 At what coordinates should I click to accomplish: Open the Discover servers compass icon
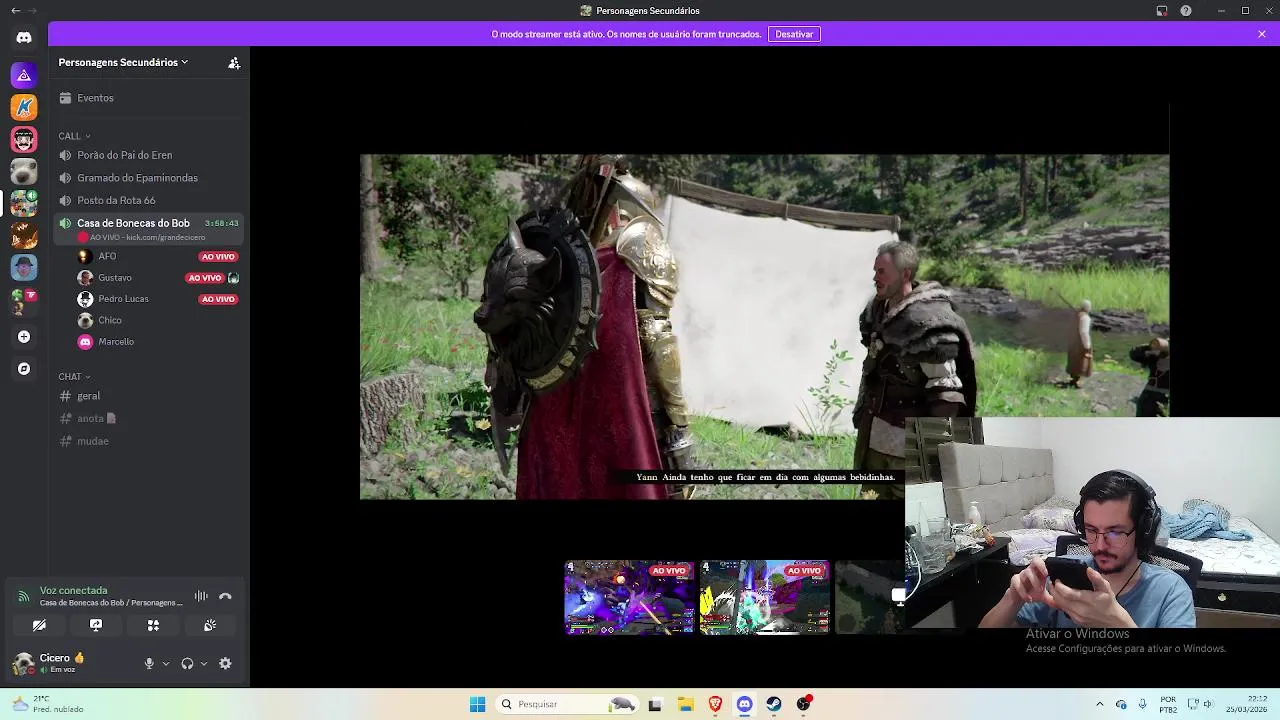[x=24, y=369]
